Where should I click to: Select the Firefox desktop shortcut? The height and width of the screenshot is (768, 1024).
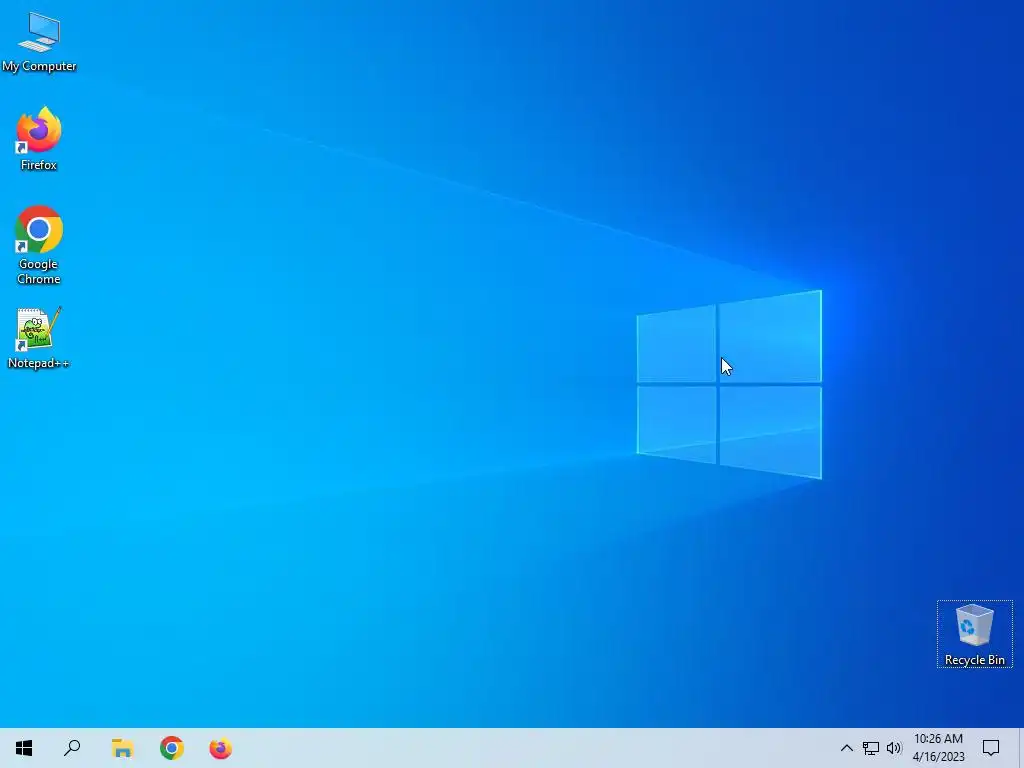[x=39, y=139]
